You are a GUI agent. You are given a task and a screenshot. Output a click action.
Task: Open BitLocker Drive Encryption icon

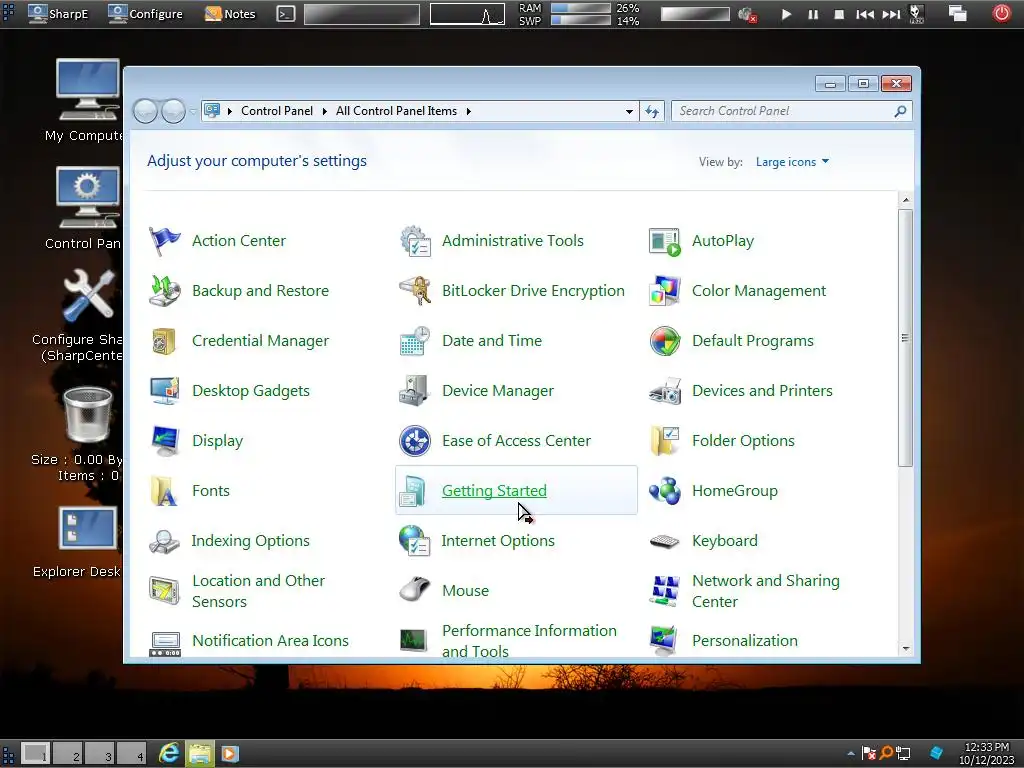[415, 291]
